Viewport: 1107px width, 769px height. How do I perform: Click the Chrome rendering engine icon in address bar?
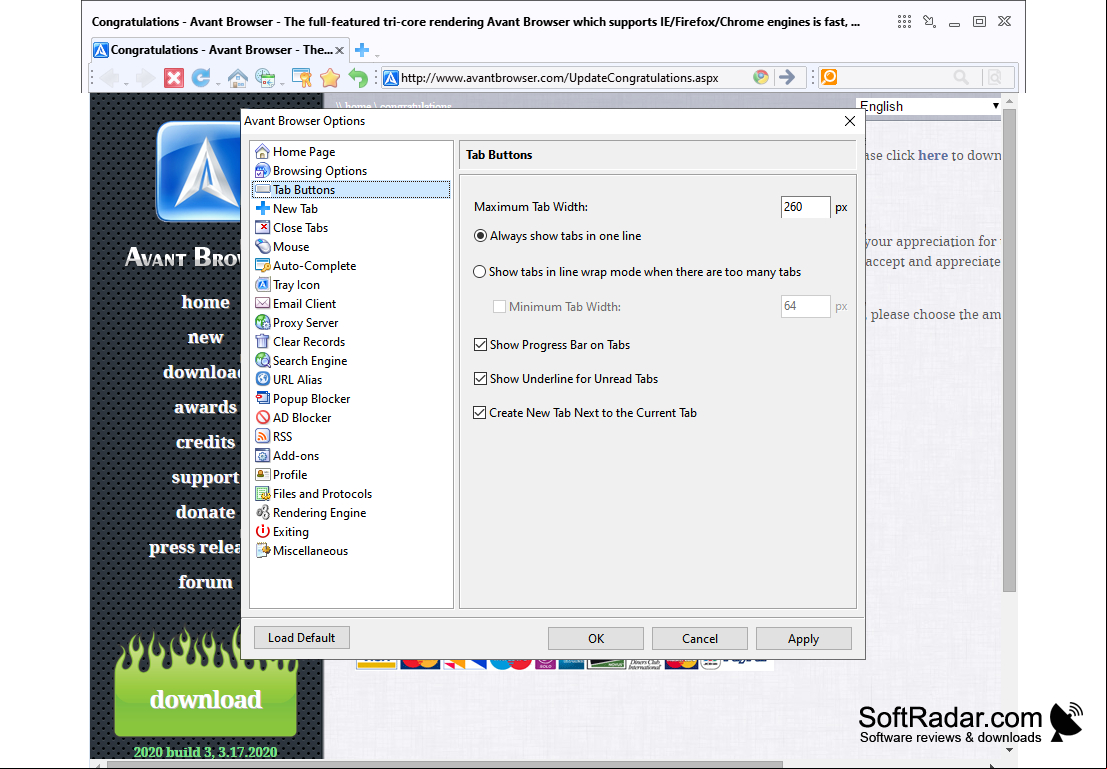point(760,78)
